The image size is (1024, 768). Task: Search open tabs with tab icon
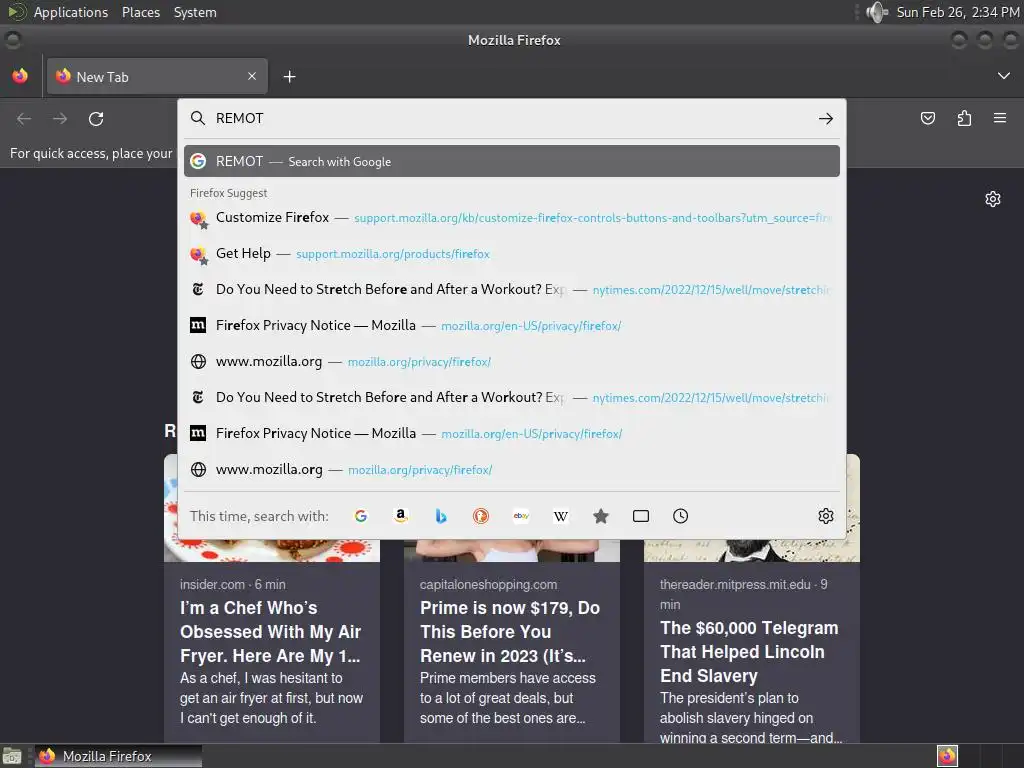point(641,516)
